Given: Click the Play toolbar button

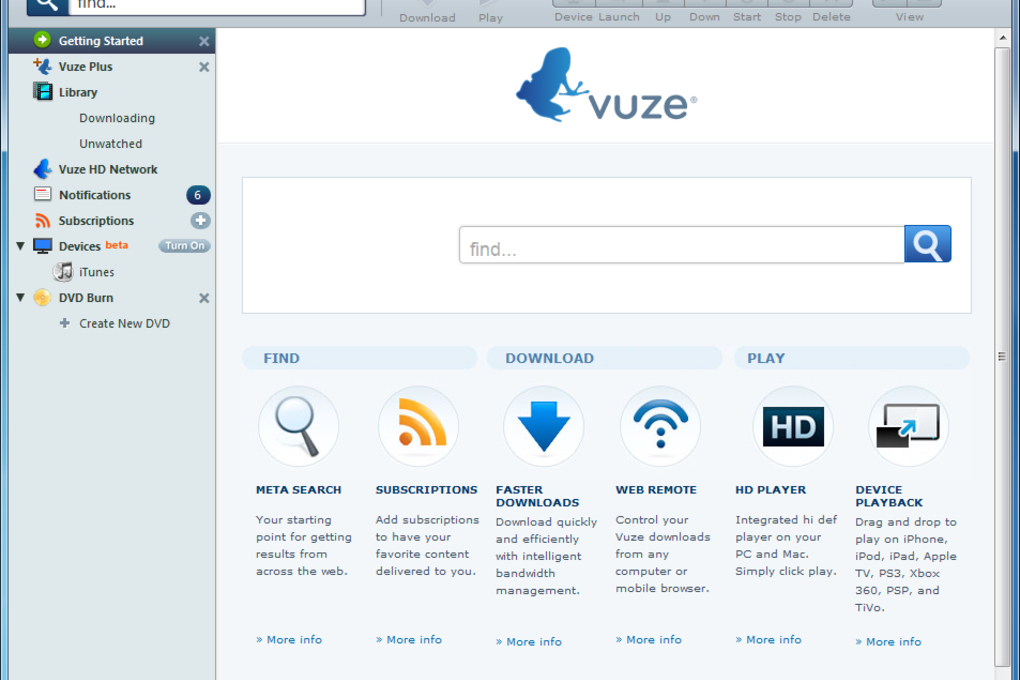Looking at the screenshot, I should (x=490, y=12).
